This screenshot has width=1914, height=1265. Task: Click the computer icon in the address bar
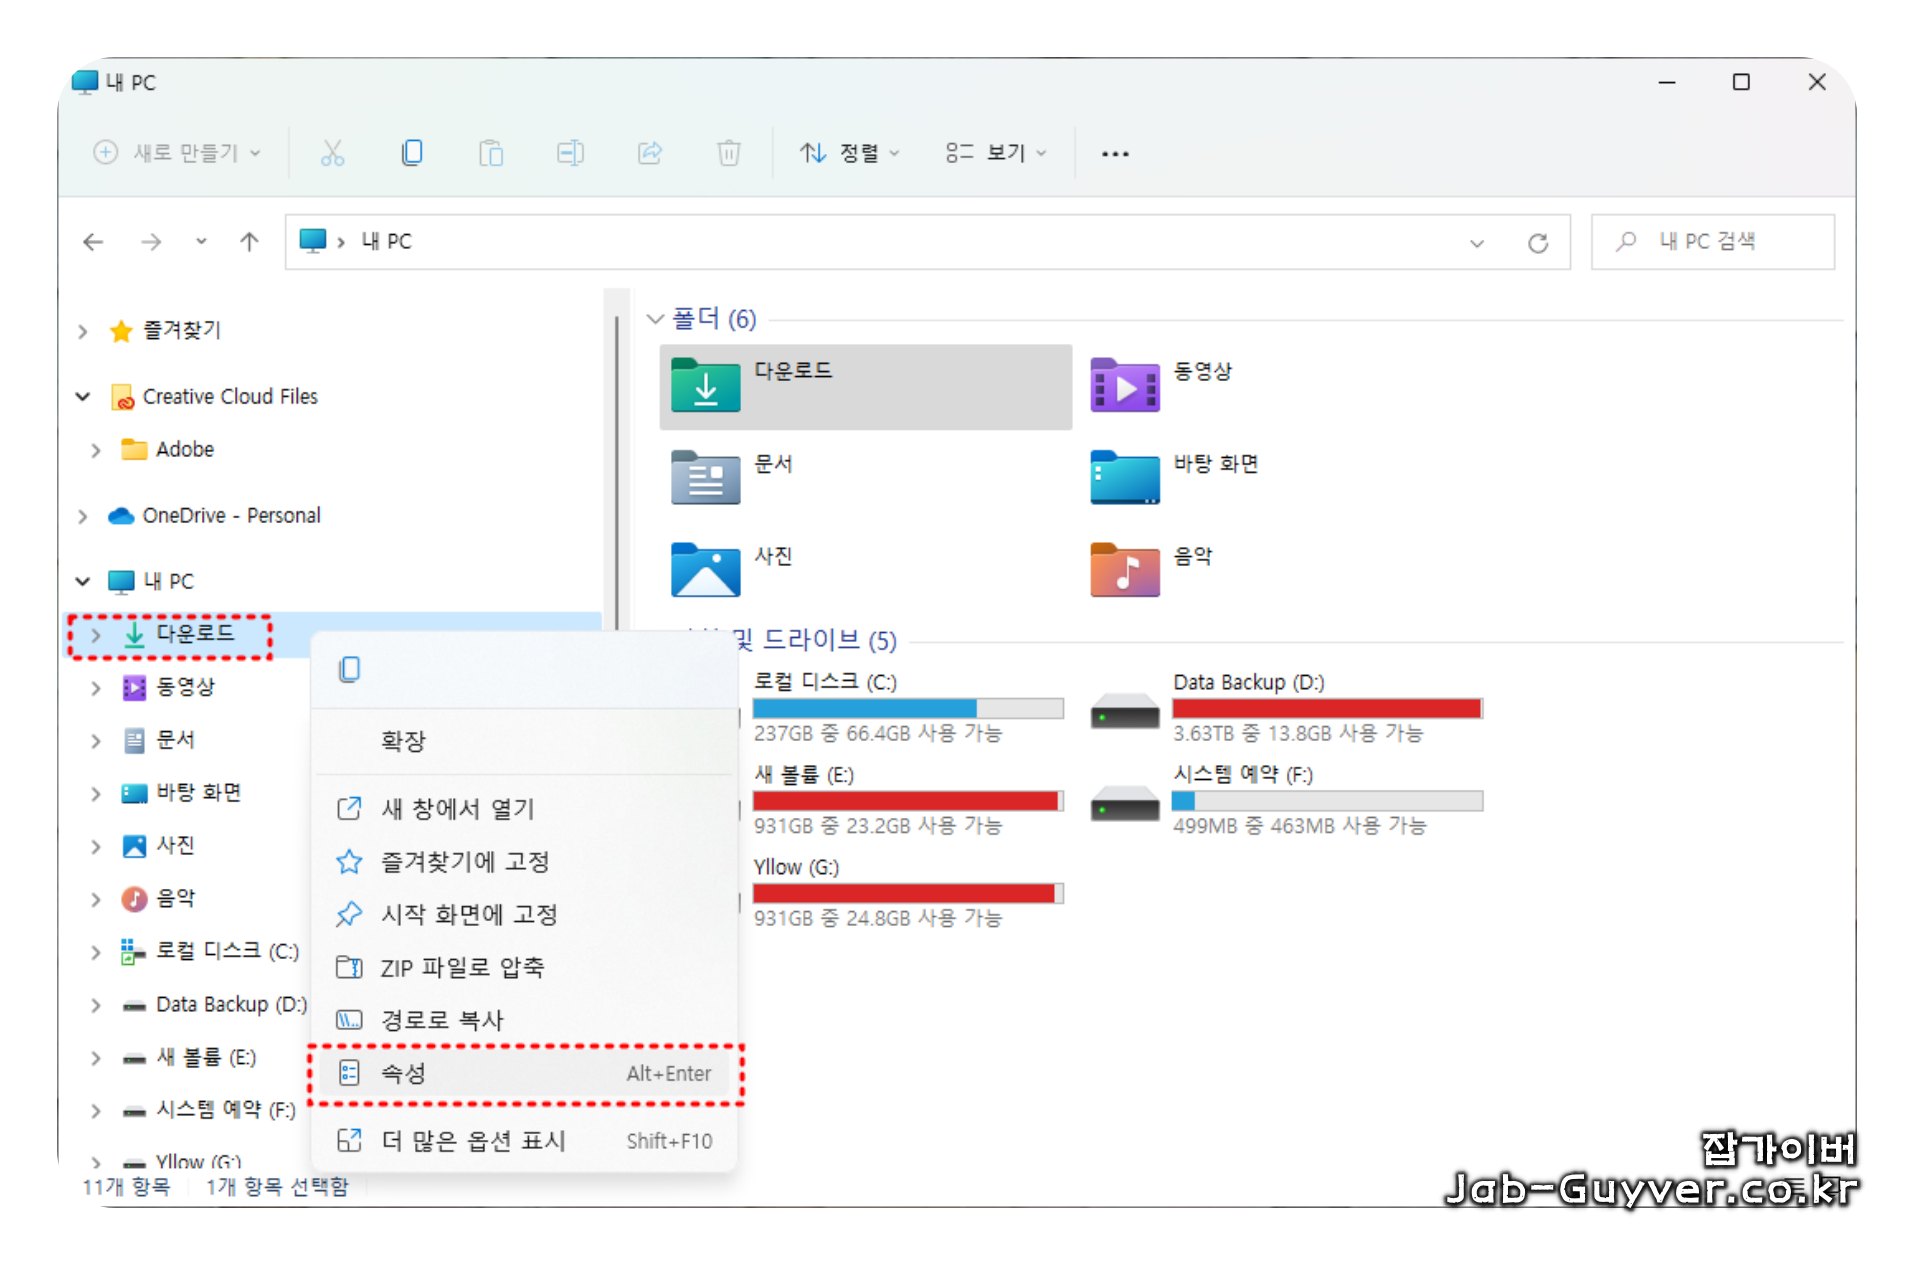point(313,240)
